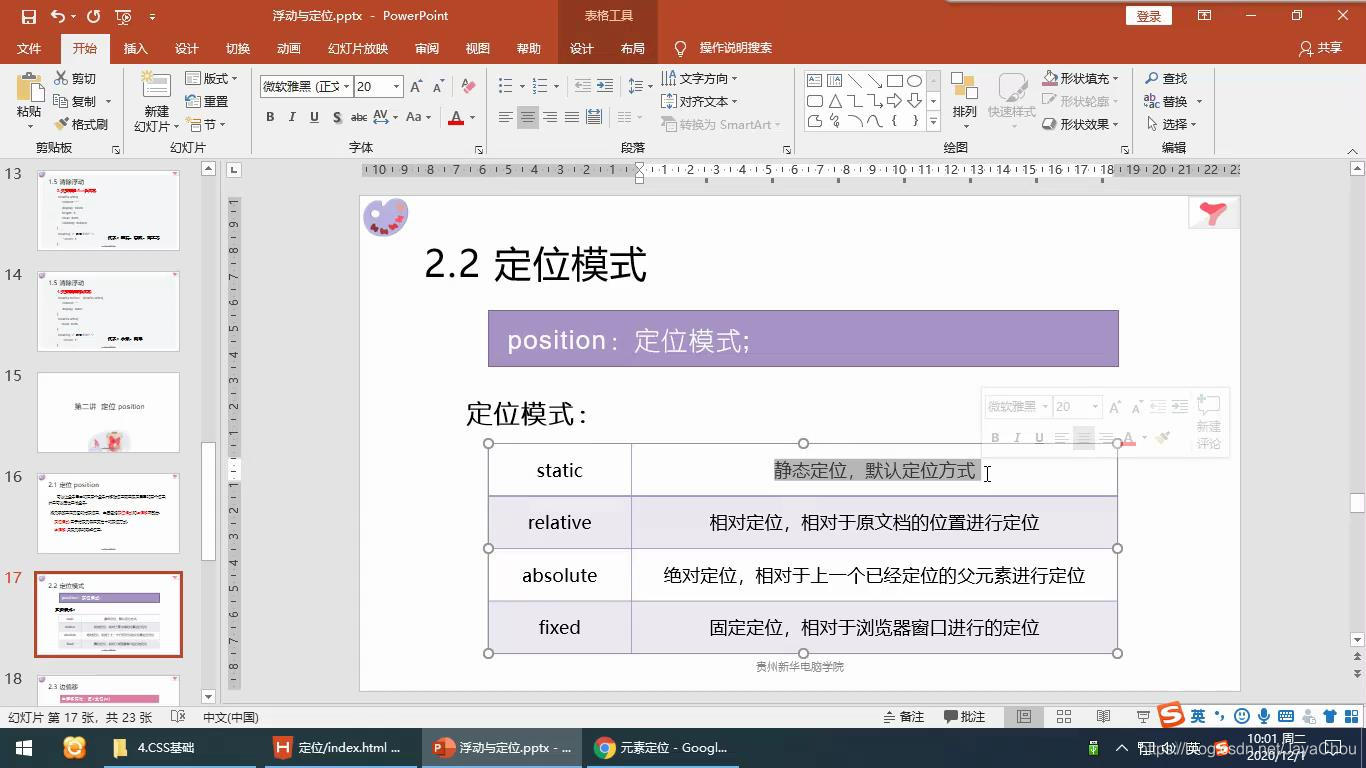Viewport: 1366px width, 768px height.
Task: Toggle underline formatting
Action: (314, 117)
